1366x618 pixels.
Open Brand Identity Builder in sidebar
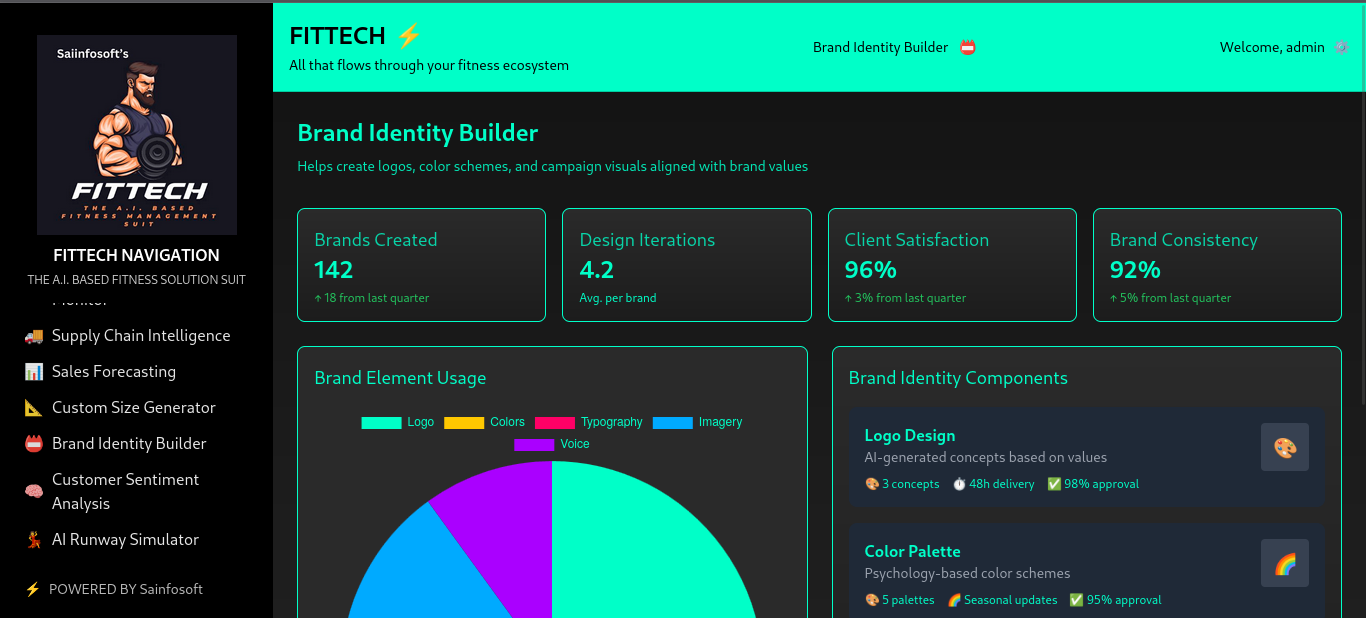click(x=129, y=444)
